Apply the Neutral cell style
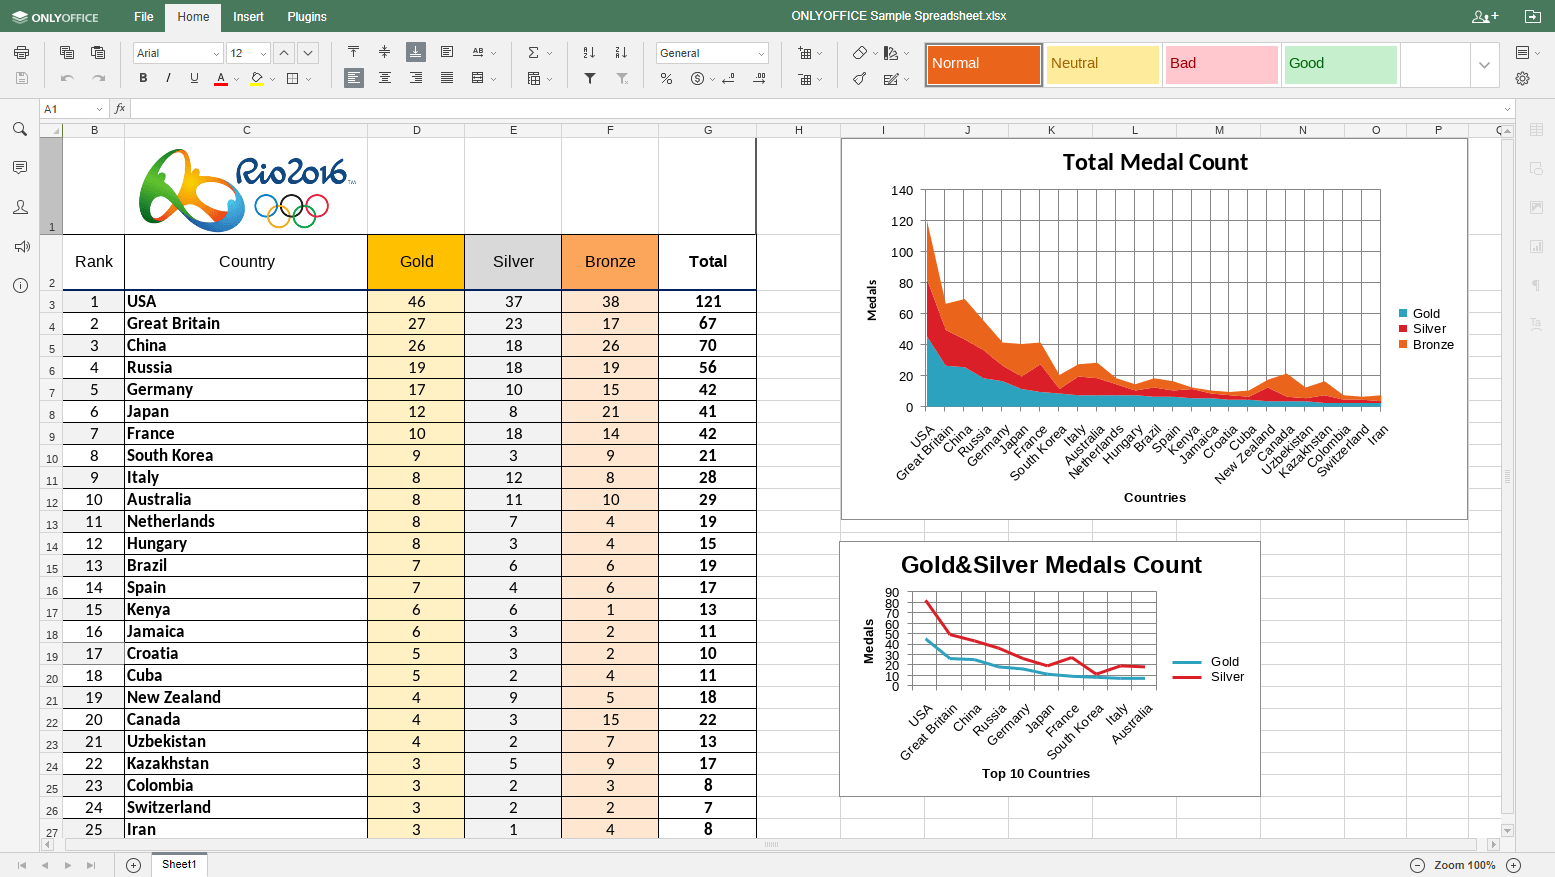This screenshot has width=1555, height=877. click(x=1103, y=64)
